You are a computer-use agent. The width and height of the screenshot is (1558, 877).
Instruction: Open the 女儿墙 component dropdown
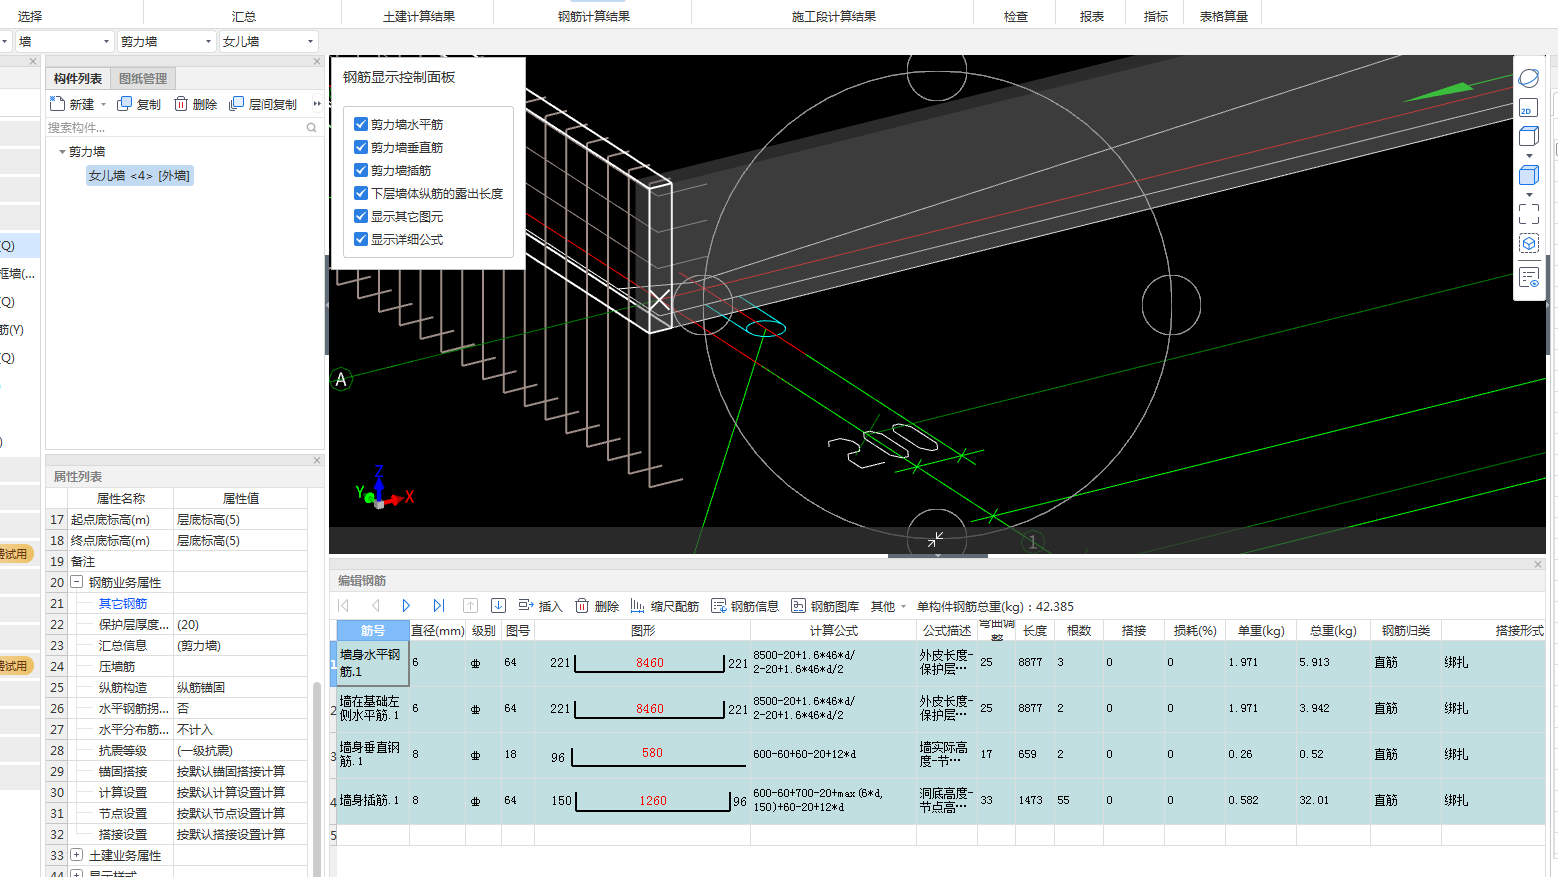pos(268,42)
